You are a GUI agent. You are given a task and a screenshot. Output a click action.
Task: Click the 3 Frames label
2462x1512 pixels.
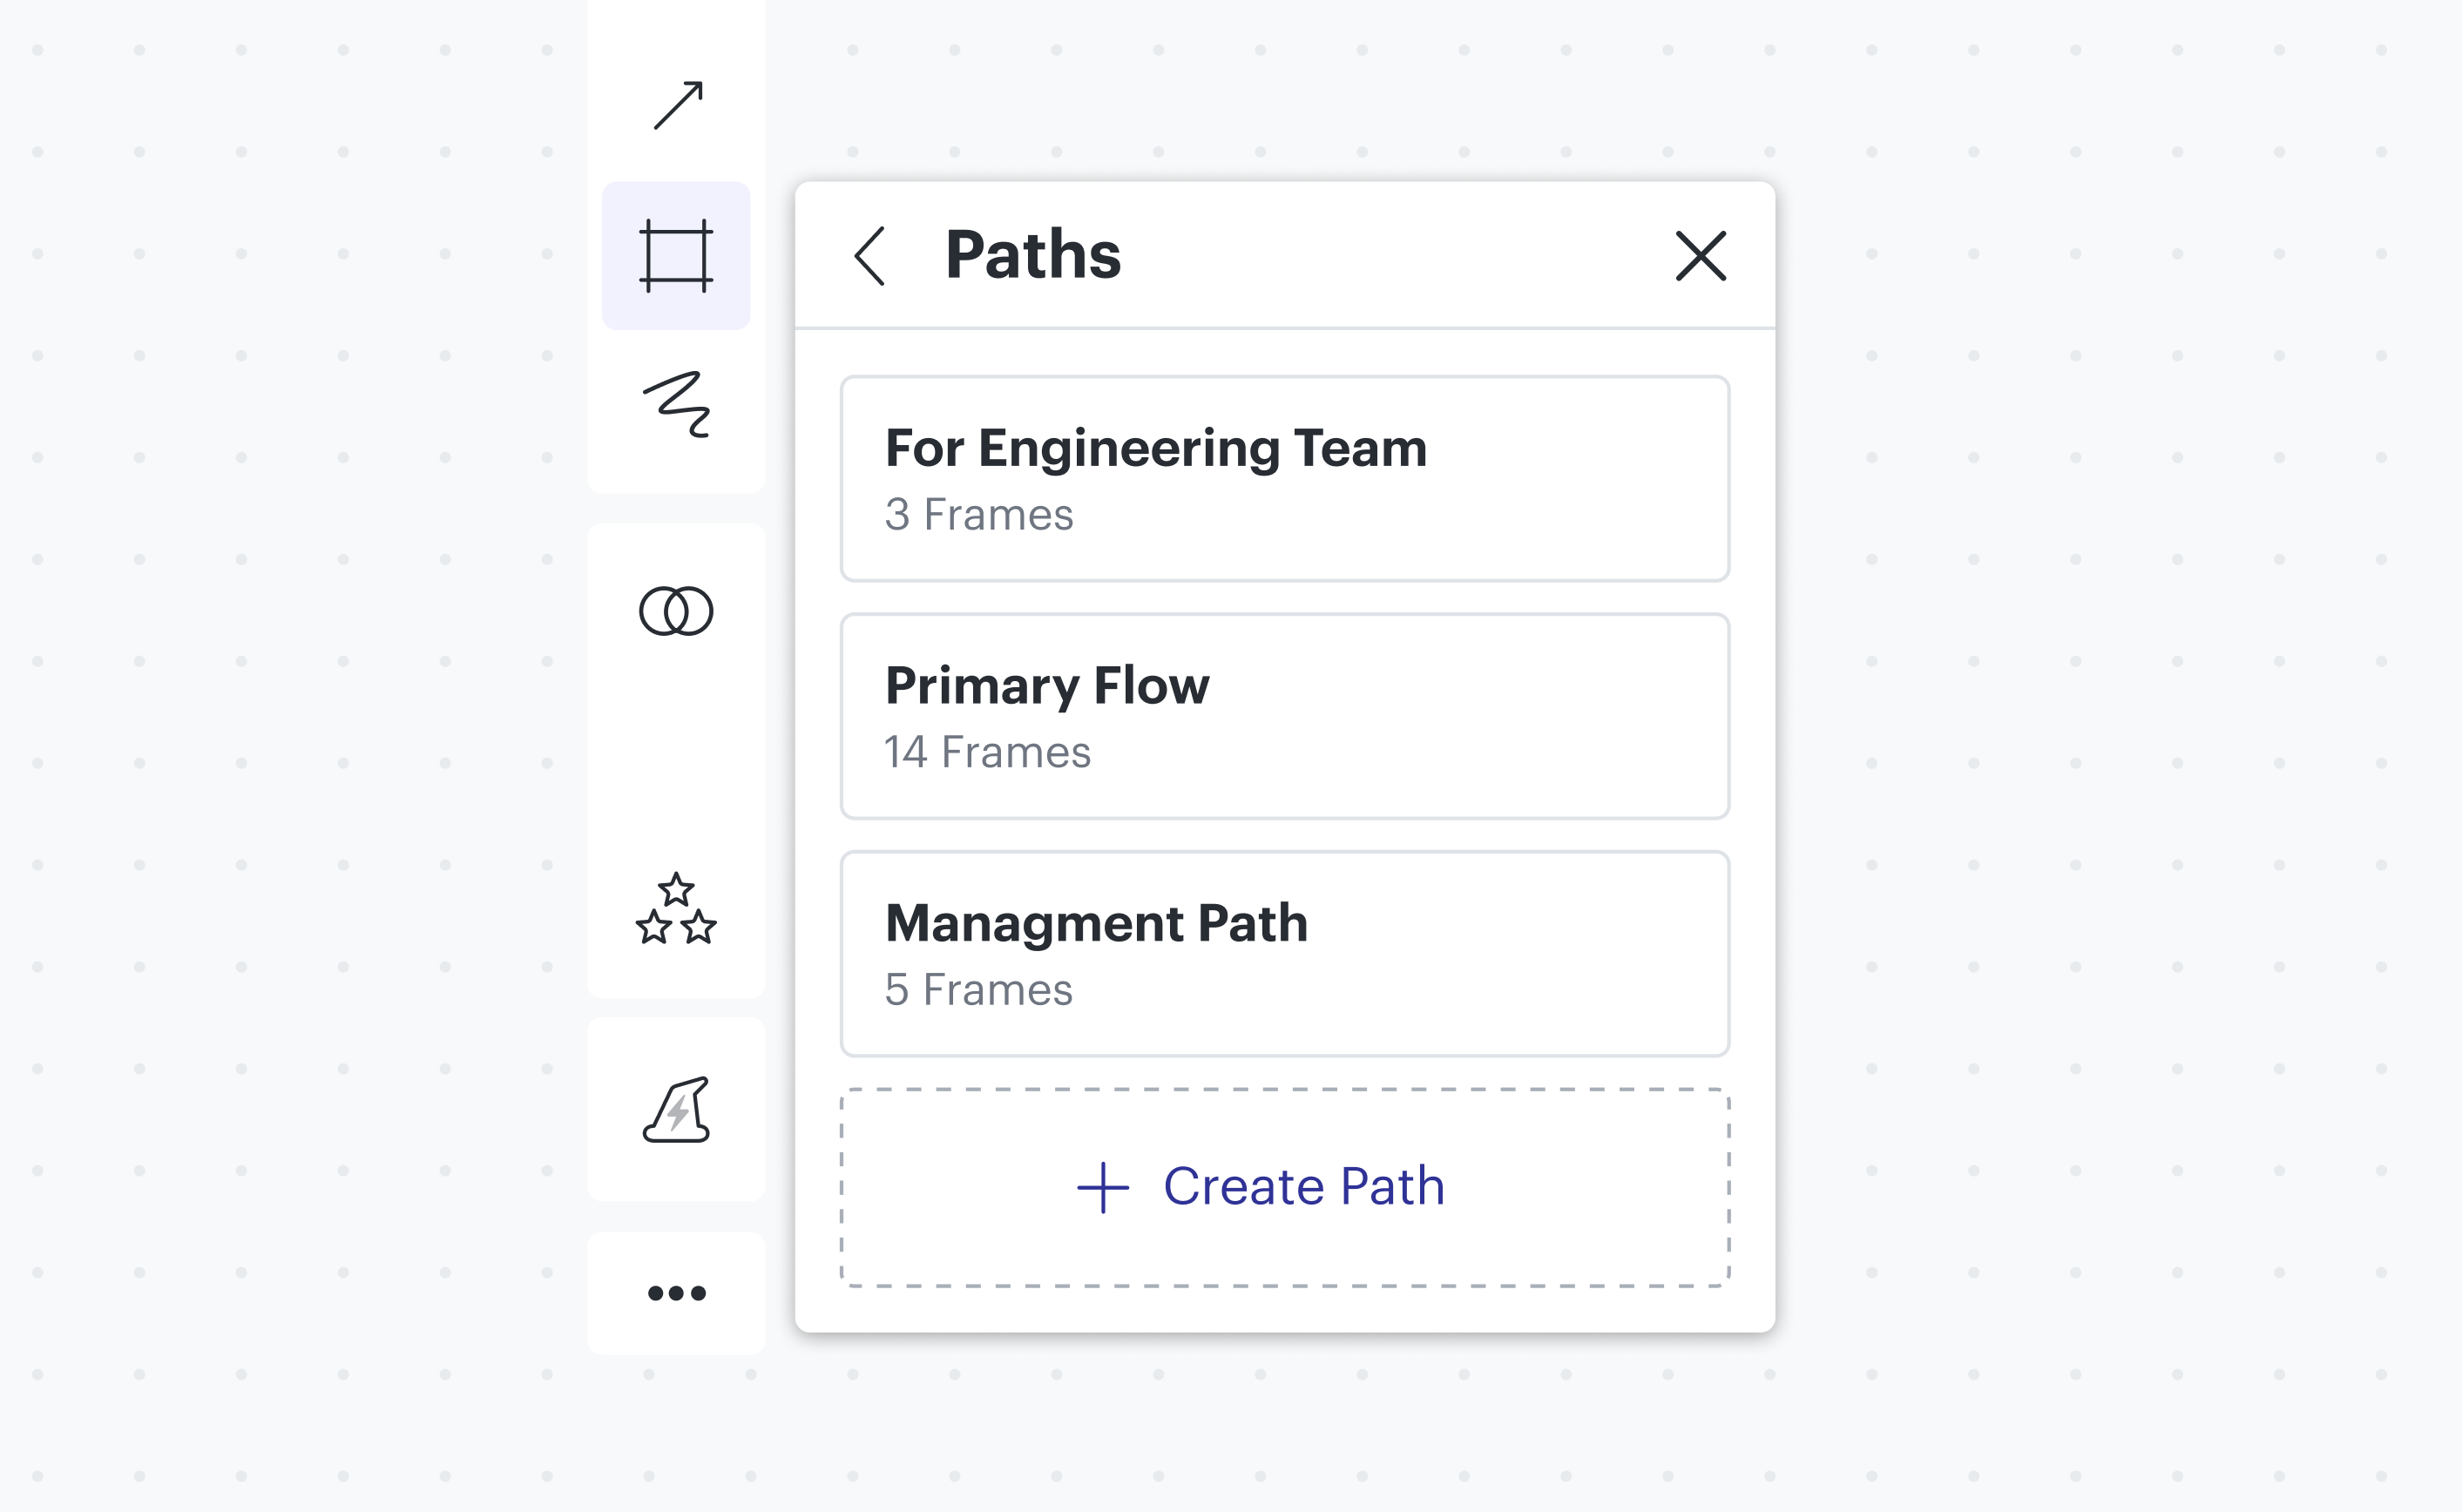[978, 515]
